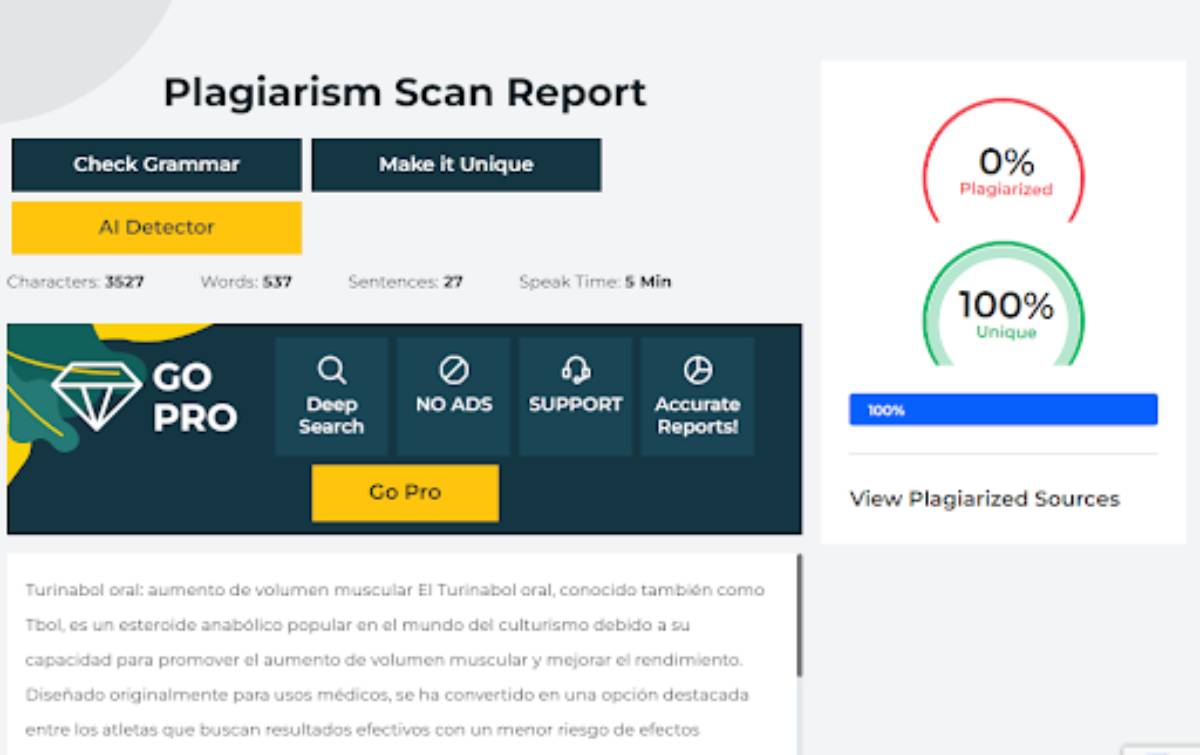Click the Sentences: 27 count

(405, 282)
